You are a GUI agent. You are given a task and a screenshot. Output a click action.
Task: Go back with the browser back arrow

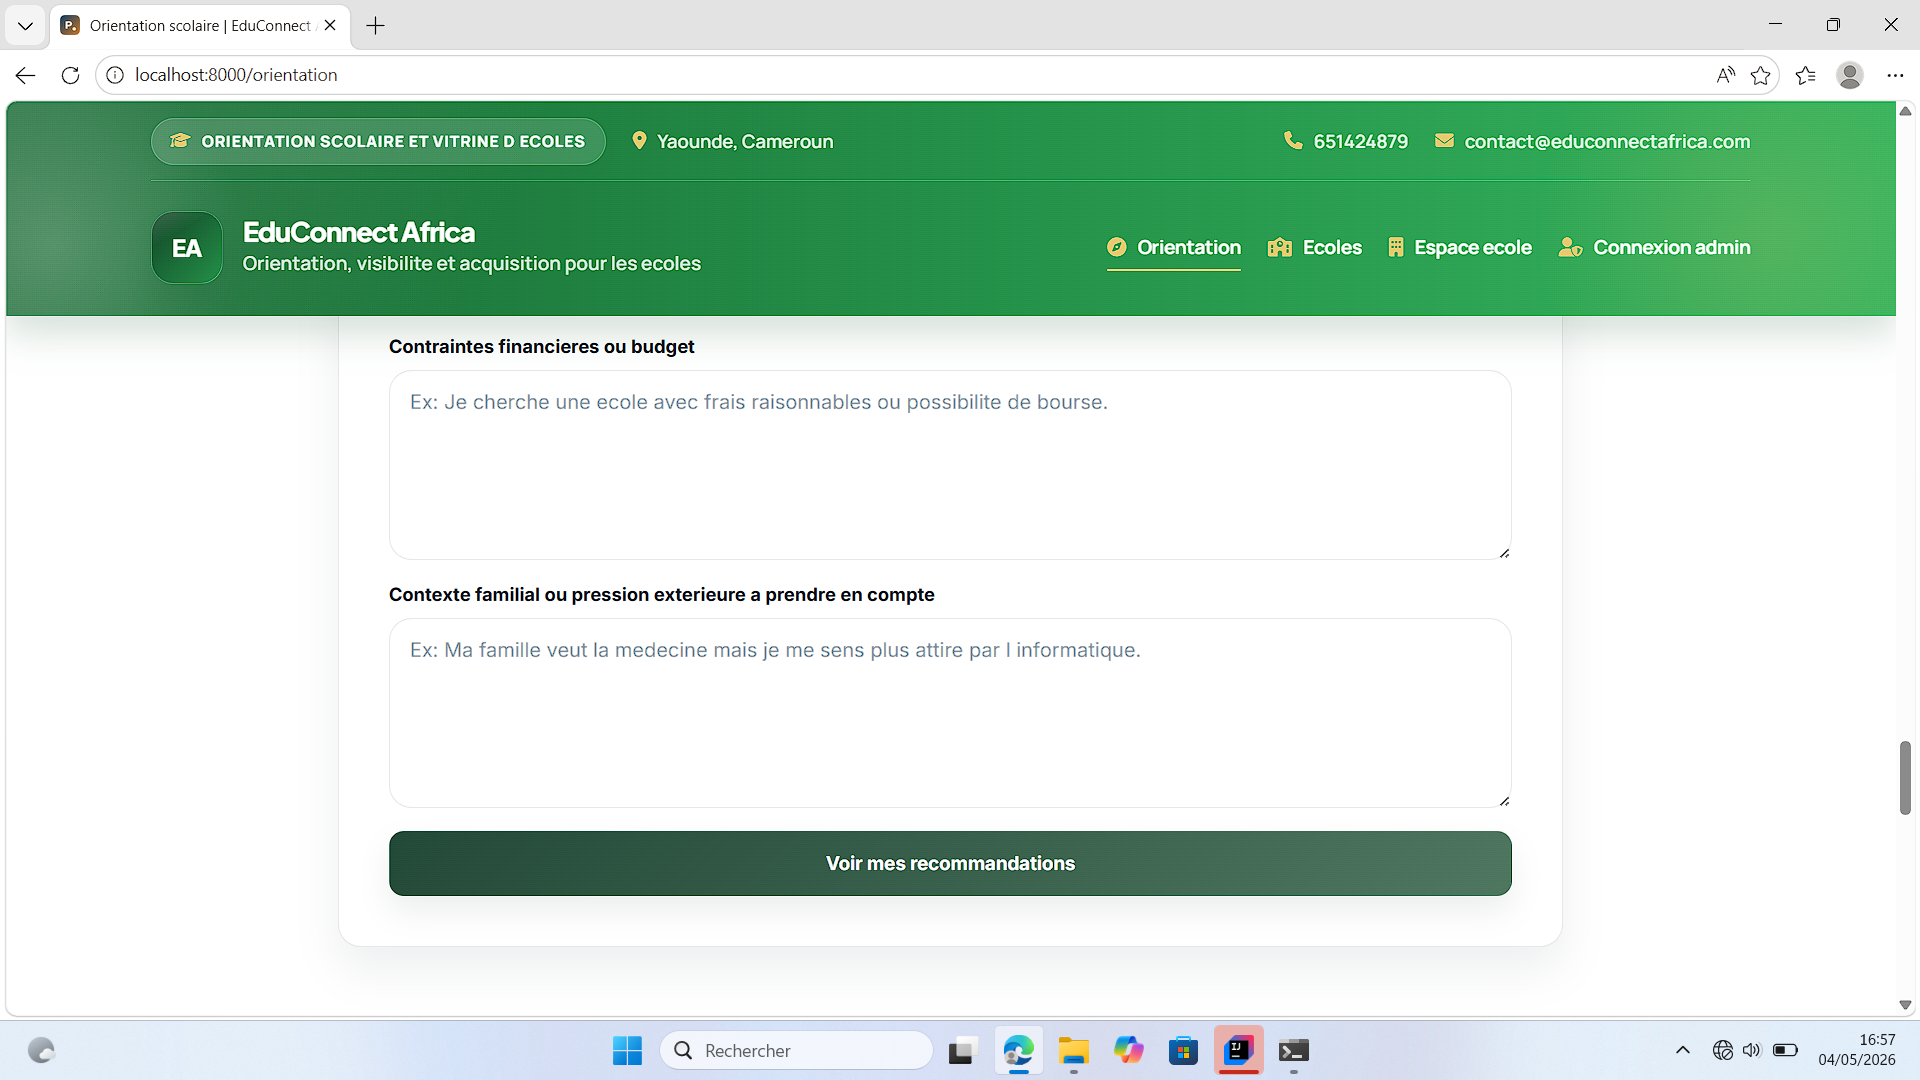(x=26, y=75)
